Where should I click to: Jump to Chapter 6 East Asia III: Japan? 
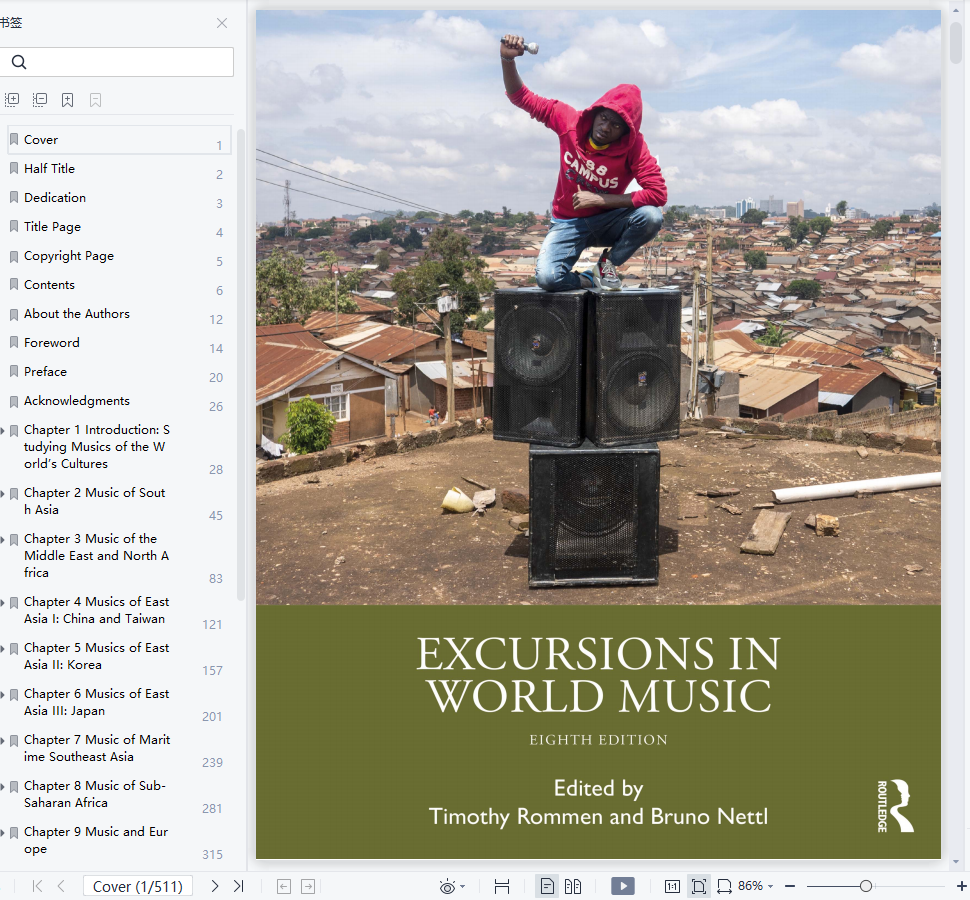(x=97, y=702)
